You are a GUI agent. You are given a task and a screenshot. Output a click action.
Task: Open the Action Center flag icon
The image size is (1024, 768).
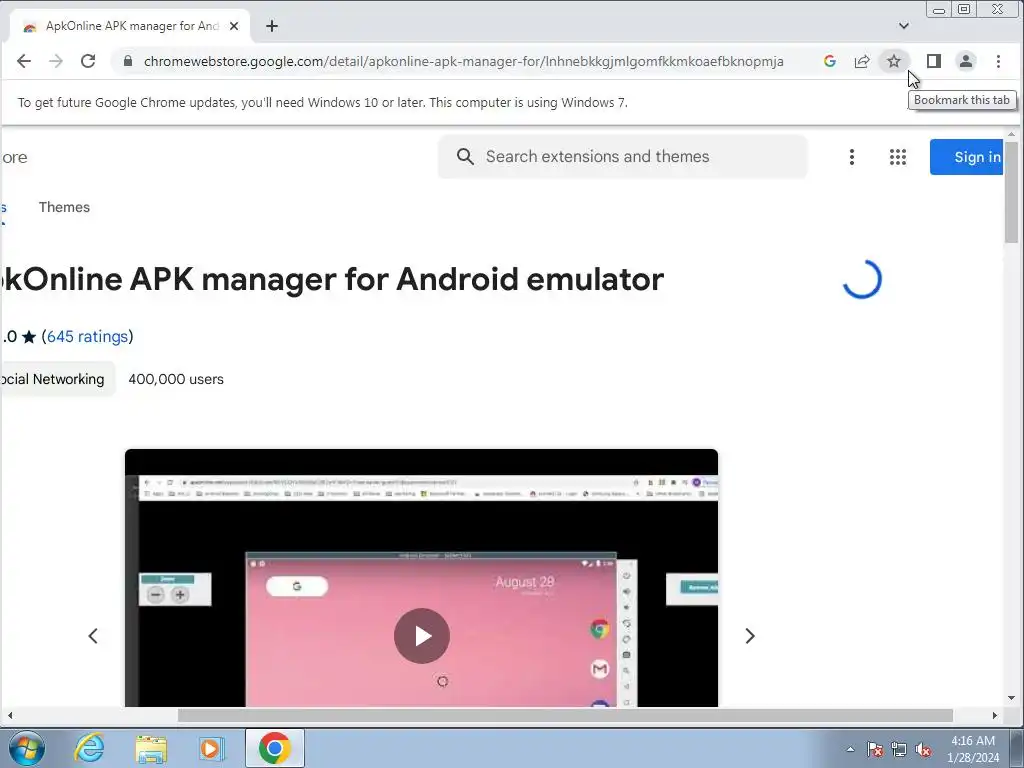pyautogui.click(x=875, y=749)
